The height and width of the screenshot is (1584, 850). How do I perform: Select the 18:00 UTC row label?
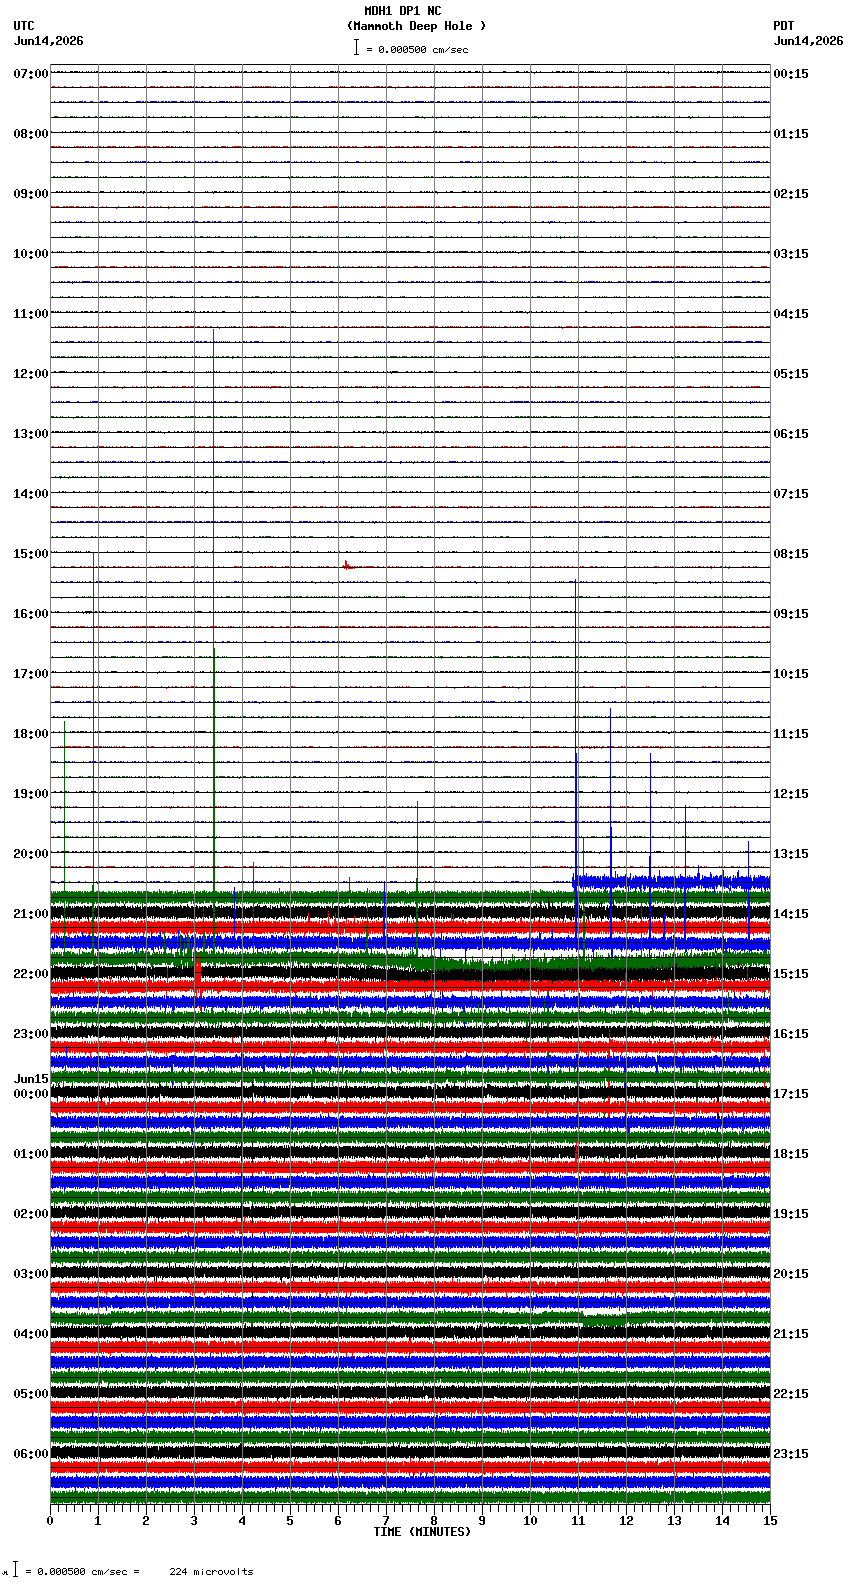[31, 734]
